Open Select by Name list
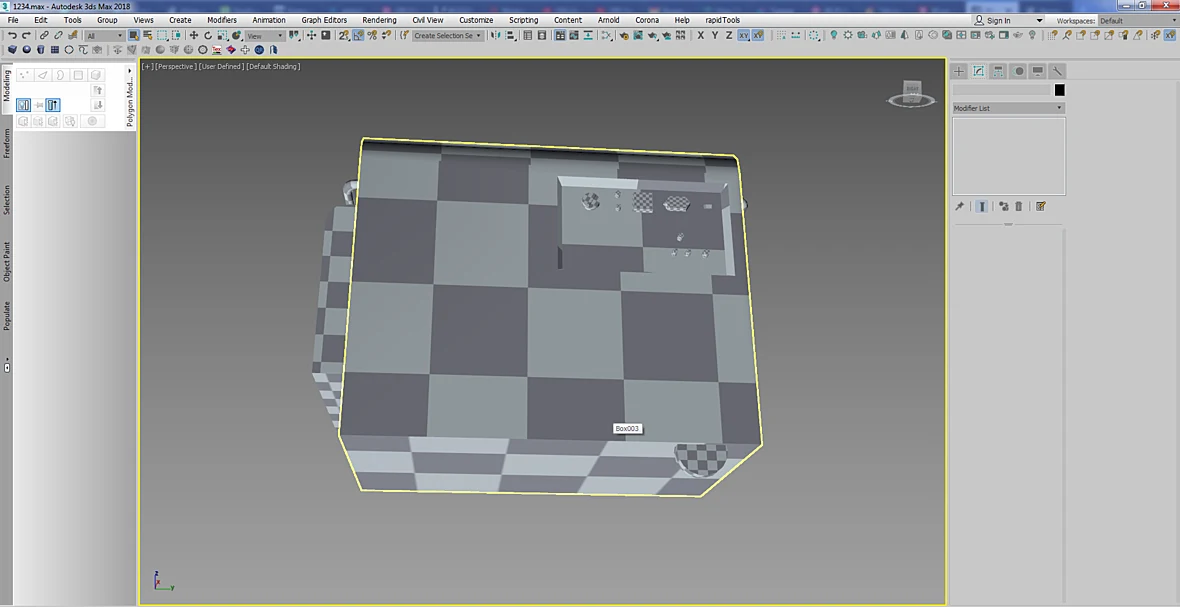The image size is (1180, 607). click(148, 35)
